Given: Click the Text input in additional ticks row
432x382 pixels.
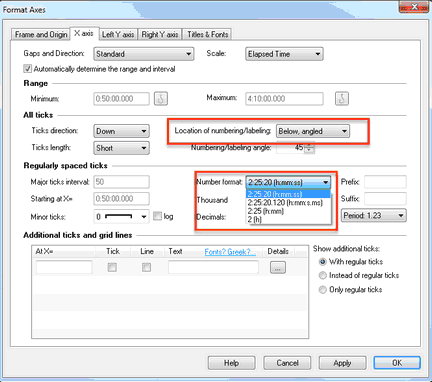Looking at the screenshot, I should click(x=213, y=267).
